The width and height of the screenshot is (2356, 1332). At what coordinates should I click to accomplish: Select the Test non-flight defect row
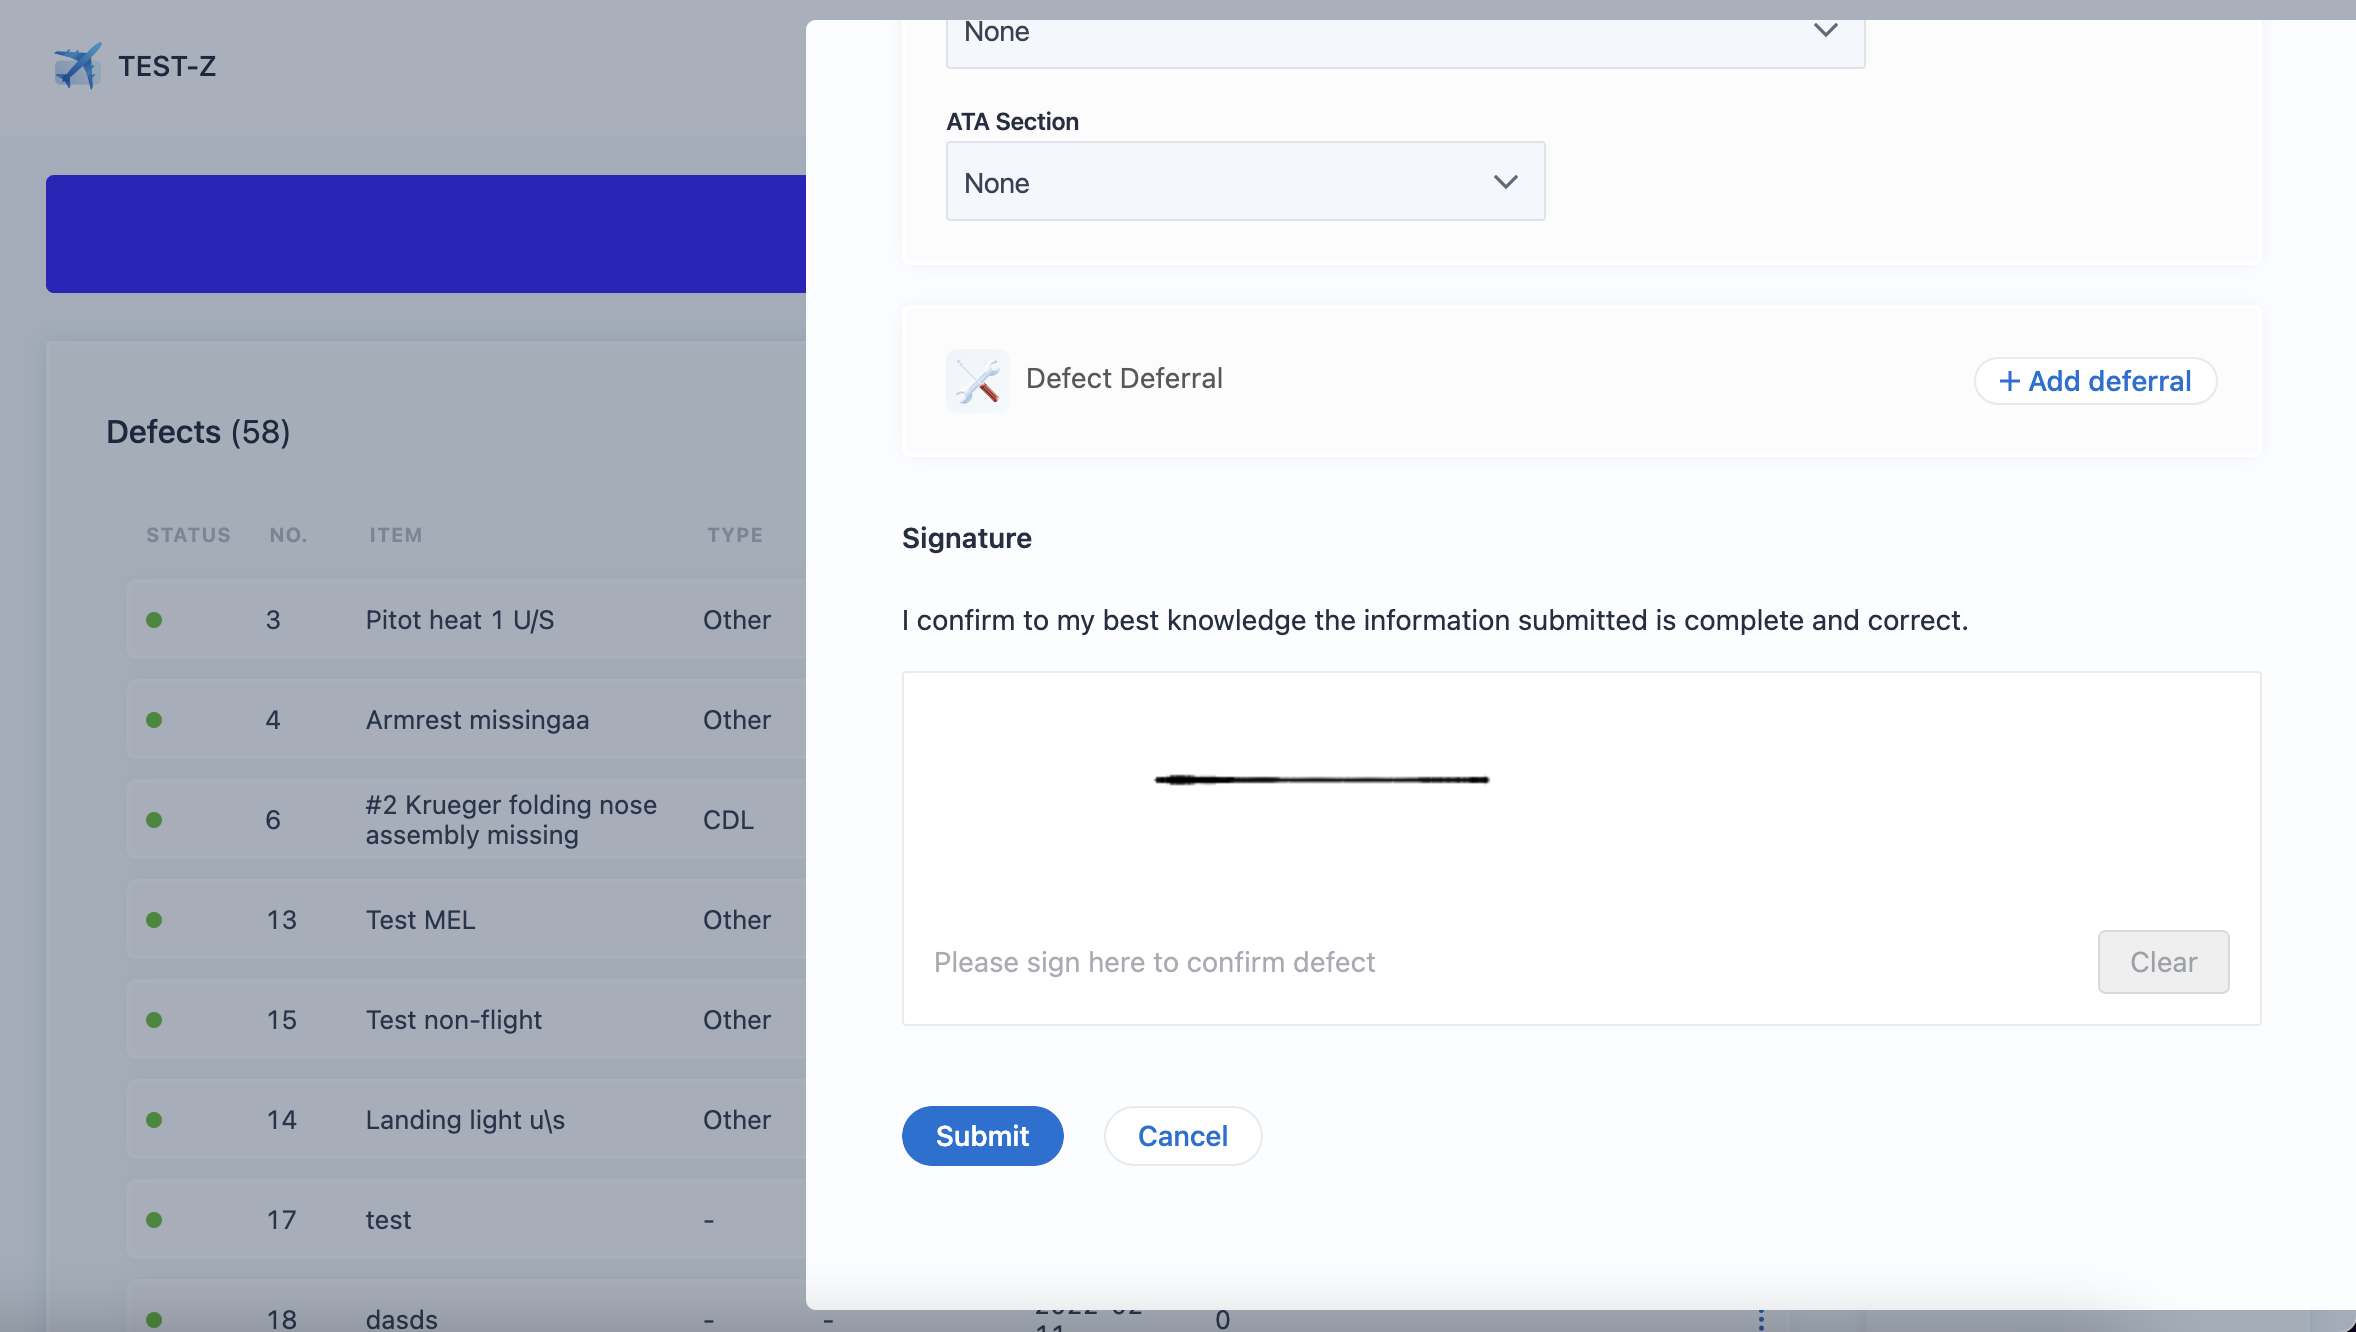tap(454, 1020)
